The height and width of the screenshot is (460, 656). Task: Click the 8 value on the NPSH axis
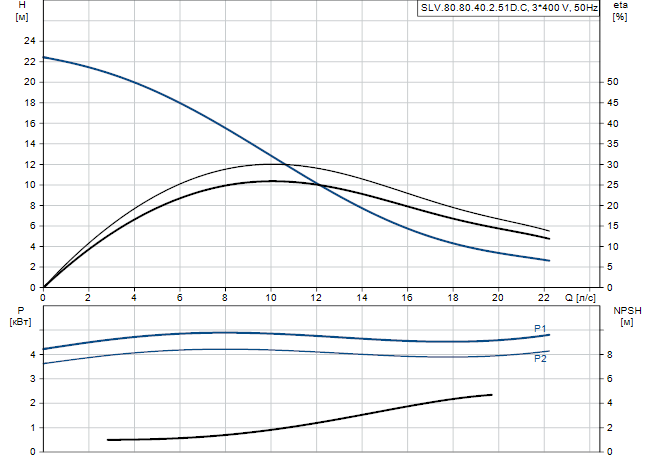click(610, 355)
